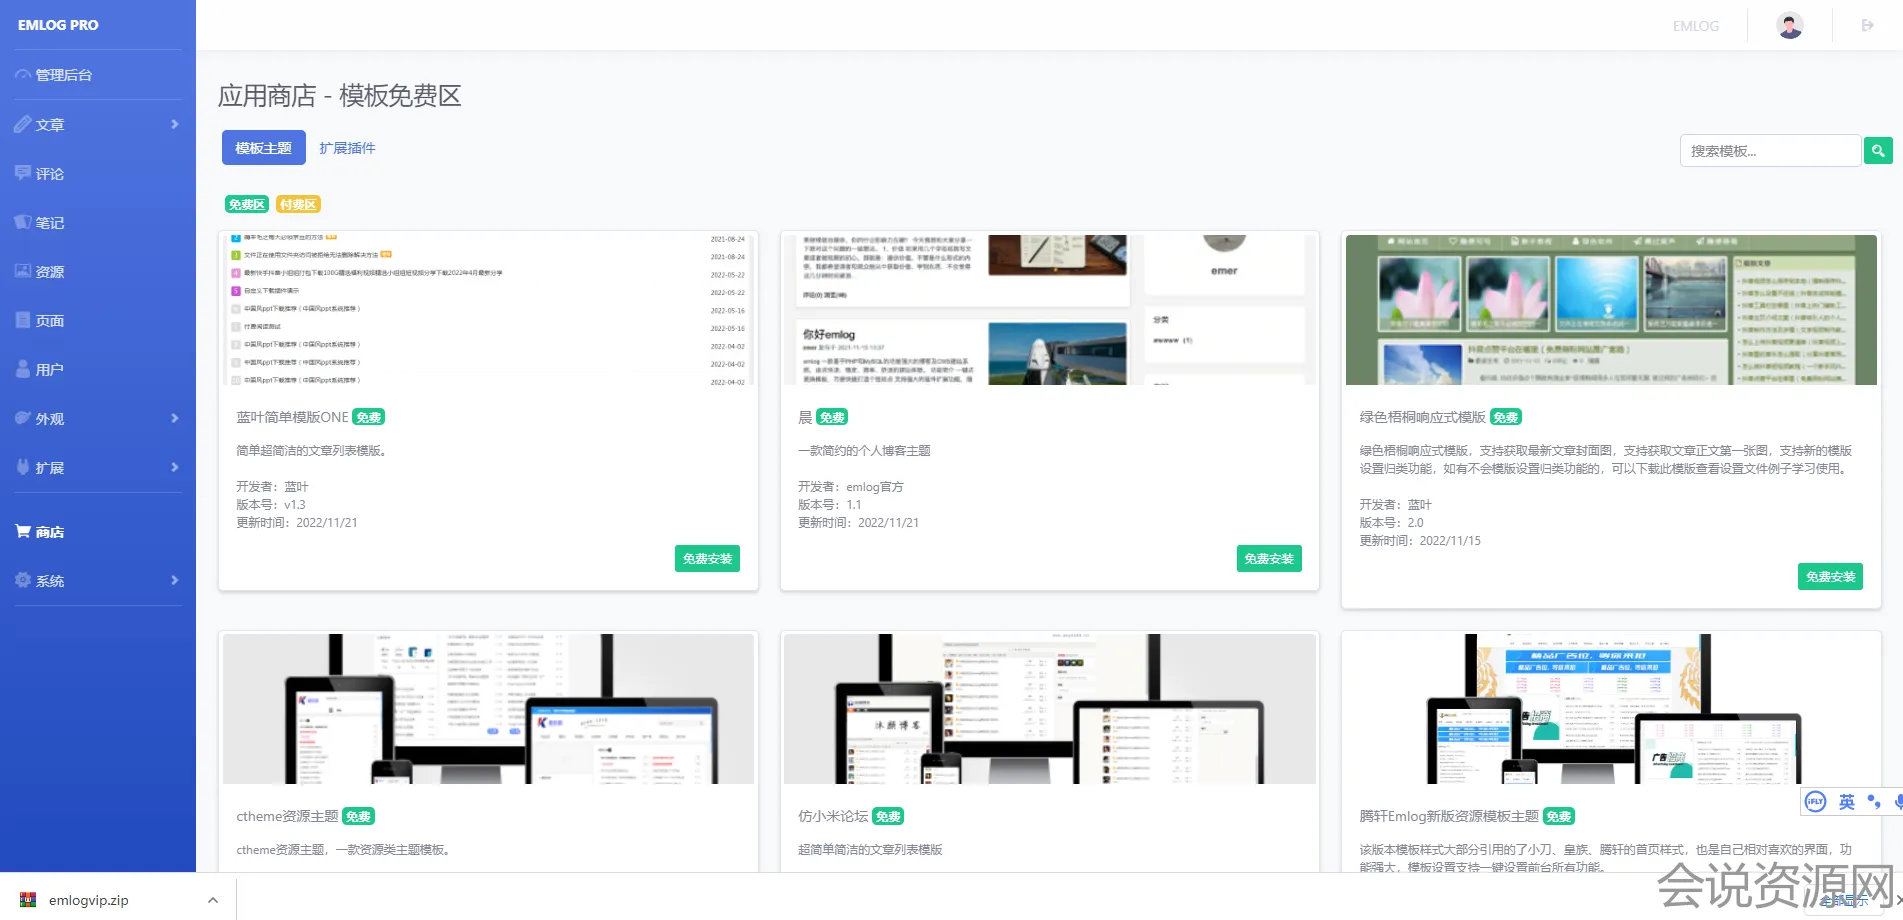1903x920 pixels.
Task: Open the 用户 users sidebar icon
Action: pyautogui.click(x=23, y=370)
